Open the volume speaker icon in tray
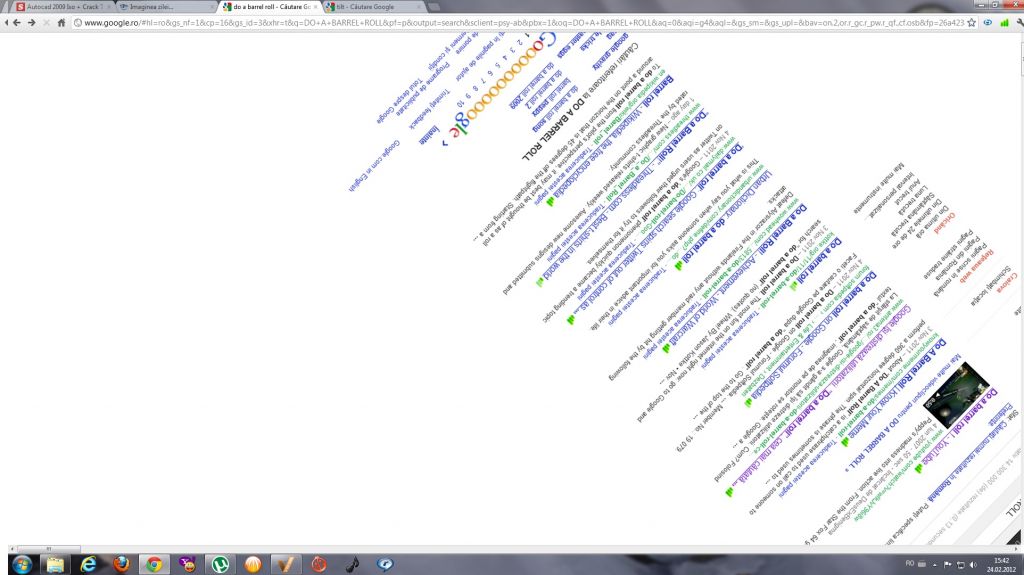 [973, 565]
